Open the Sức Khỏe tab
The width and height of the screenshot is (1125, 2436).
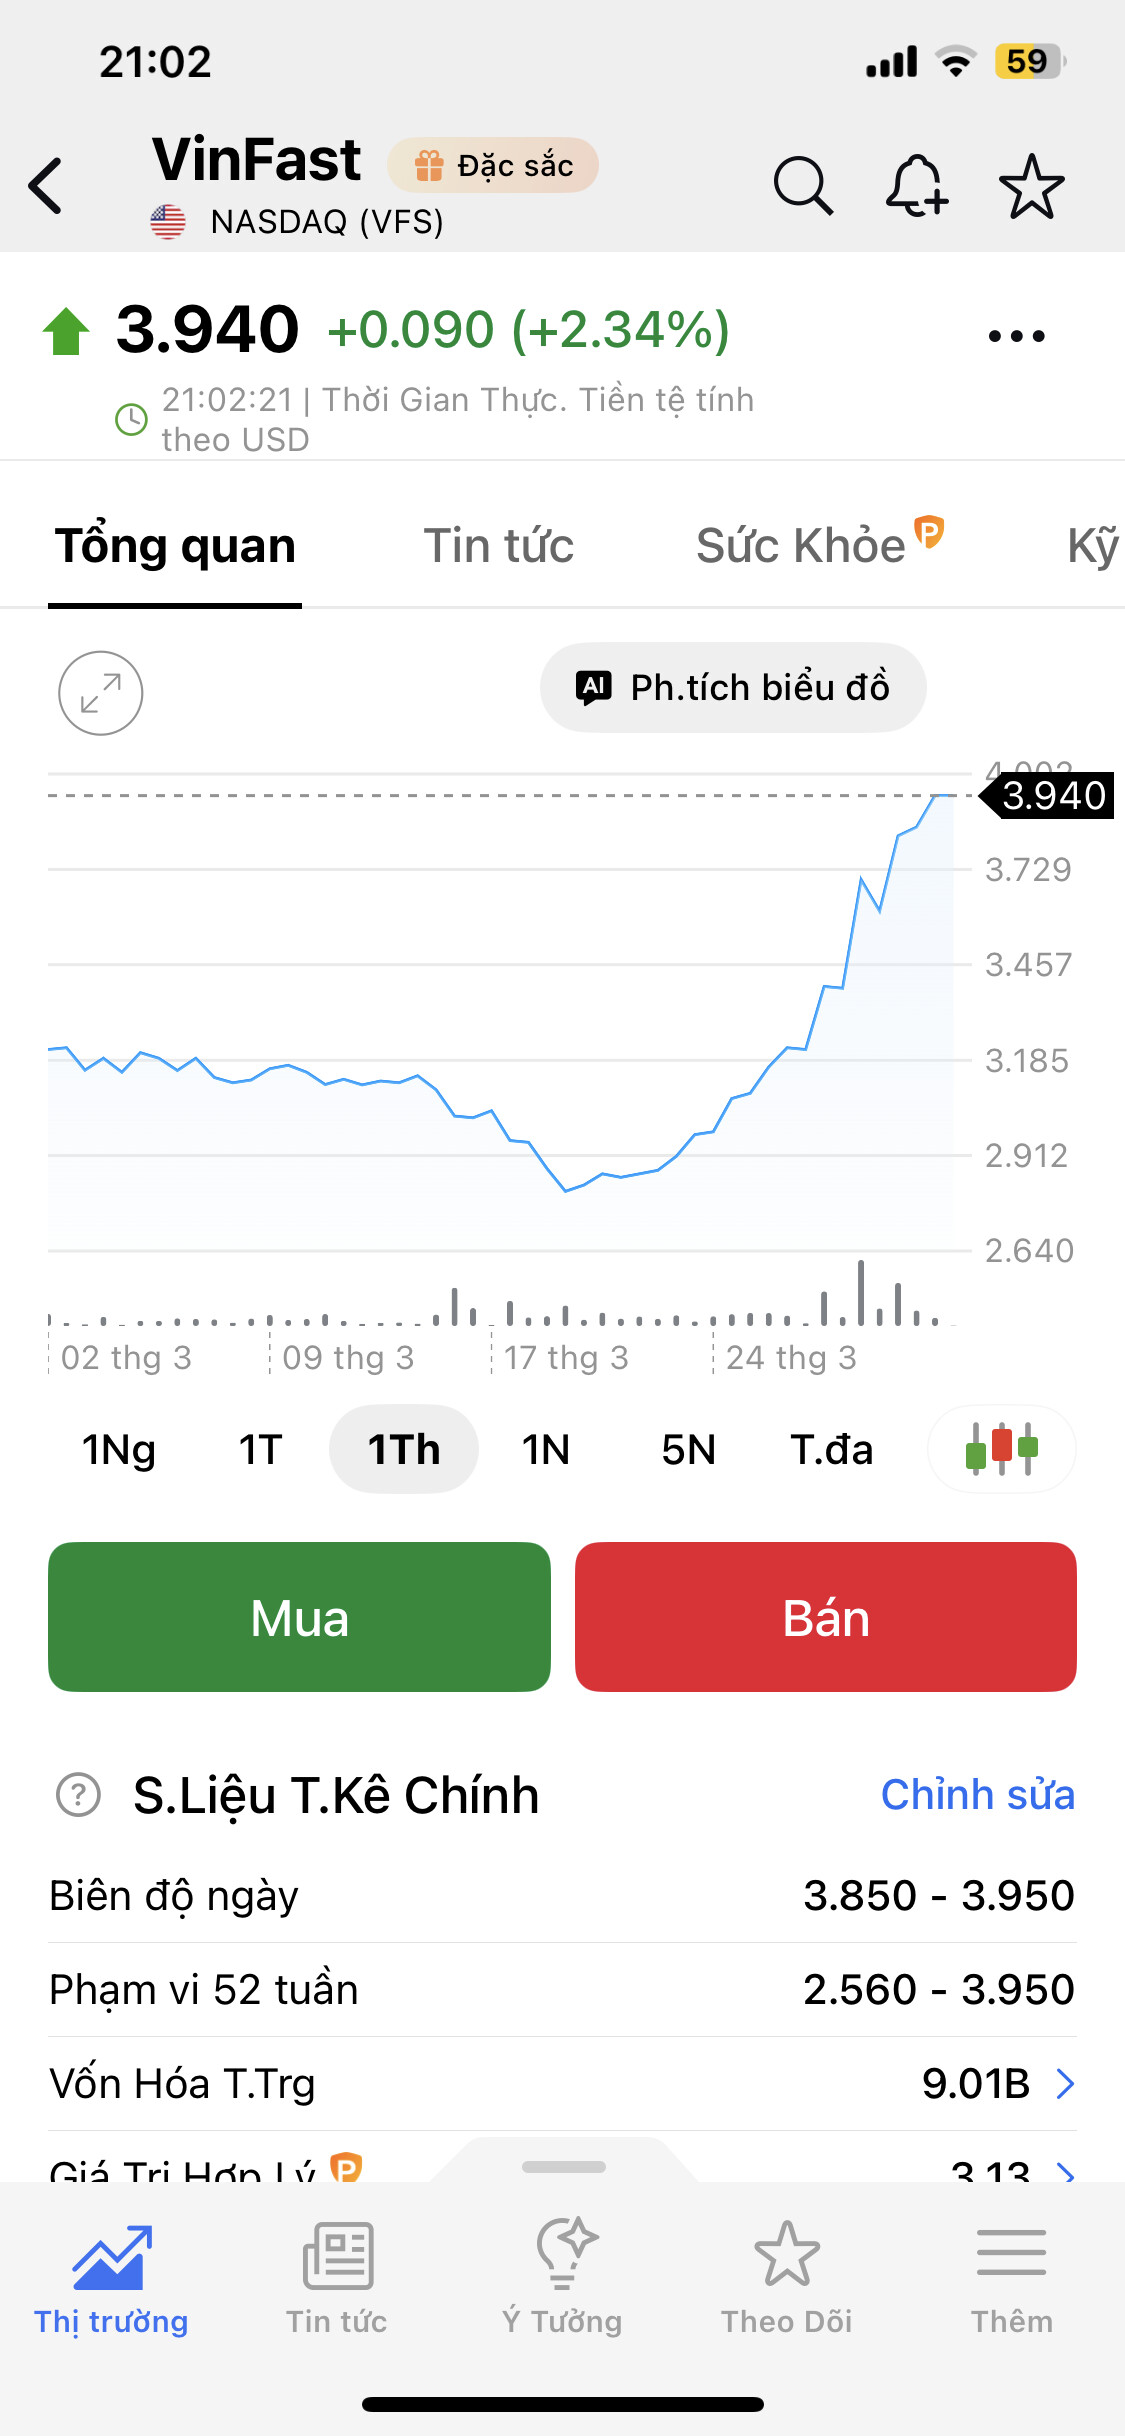point(802,546)
